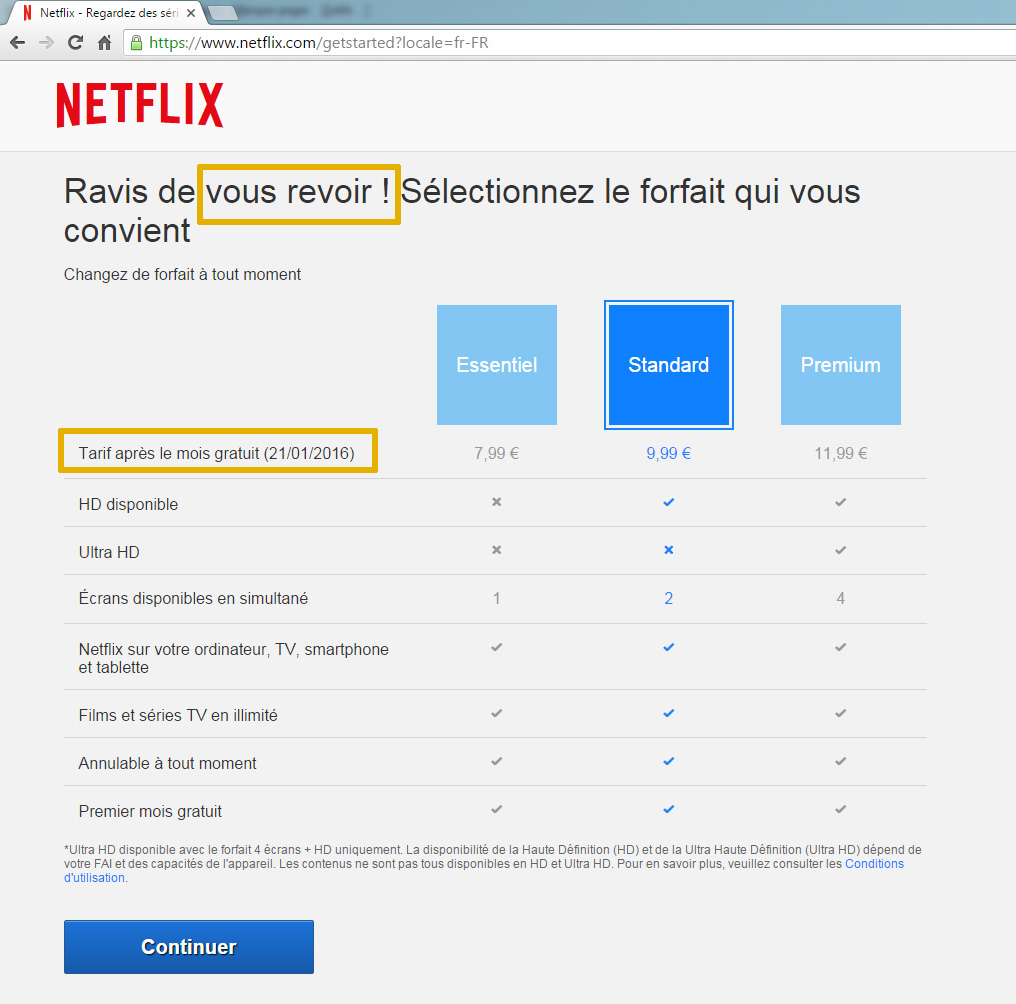
Task: Click Premium's checkmark in Ultra HD row
Action: click(x=840, y=550)
